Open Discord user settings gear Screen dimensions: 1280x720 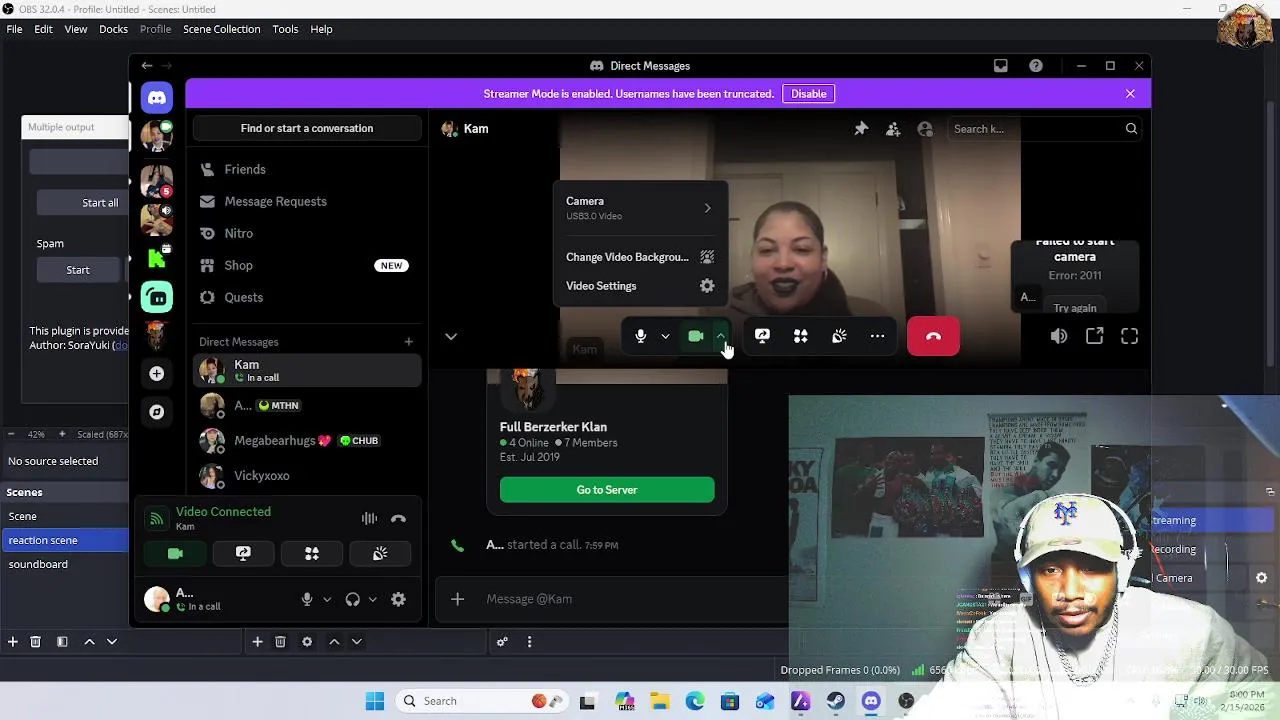[398, 599]
